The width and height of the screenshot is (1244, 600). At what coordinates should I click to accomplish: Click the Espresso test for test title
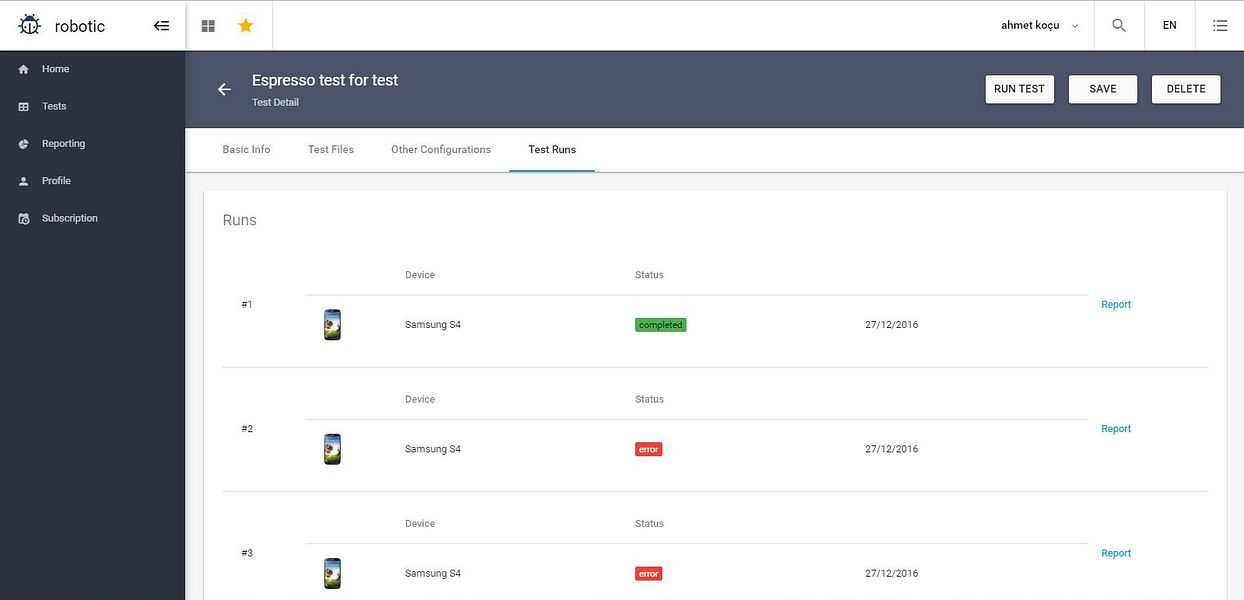325,81
